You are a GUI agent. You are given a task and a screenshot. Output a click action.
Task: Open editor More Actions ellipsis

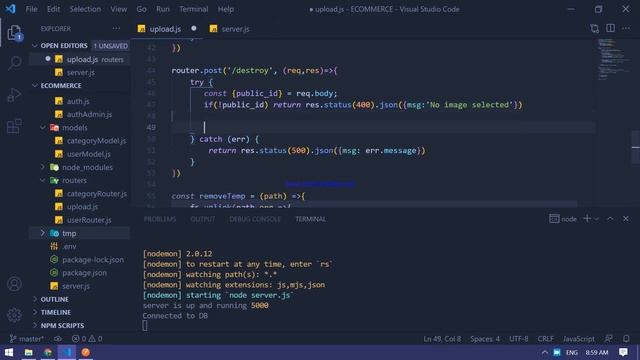tap(626, 28)
